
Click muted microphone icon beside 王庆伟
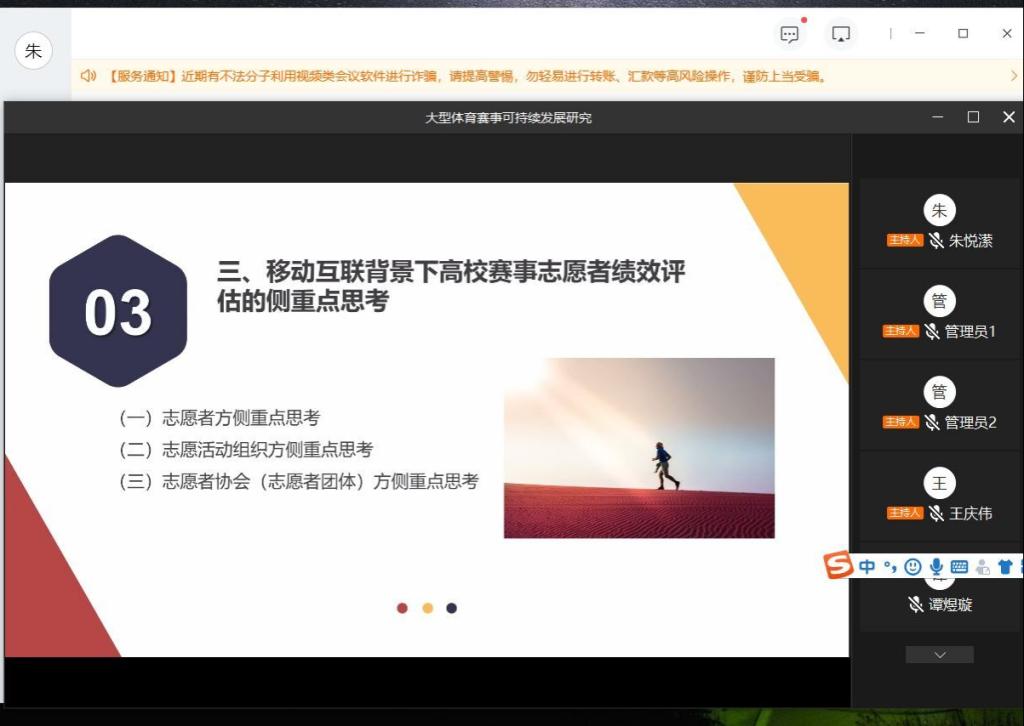pos(936,513)
